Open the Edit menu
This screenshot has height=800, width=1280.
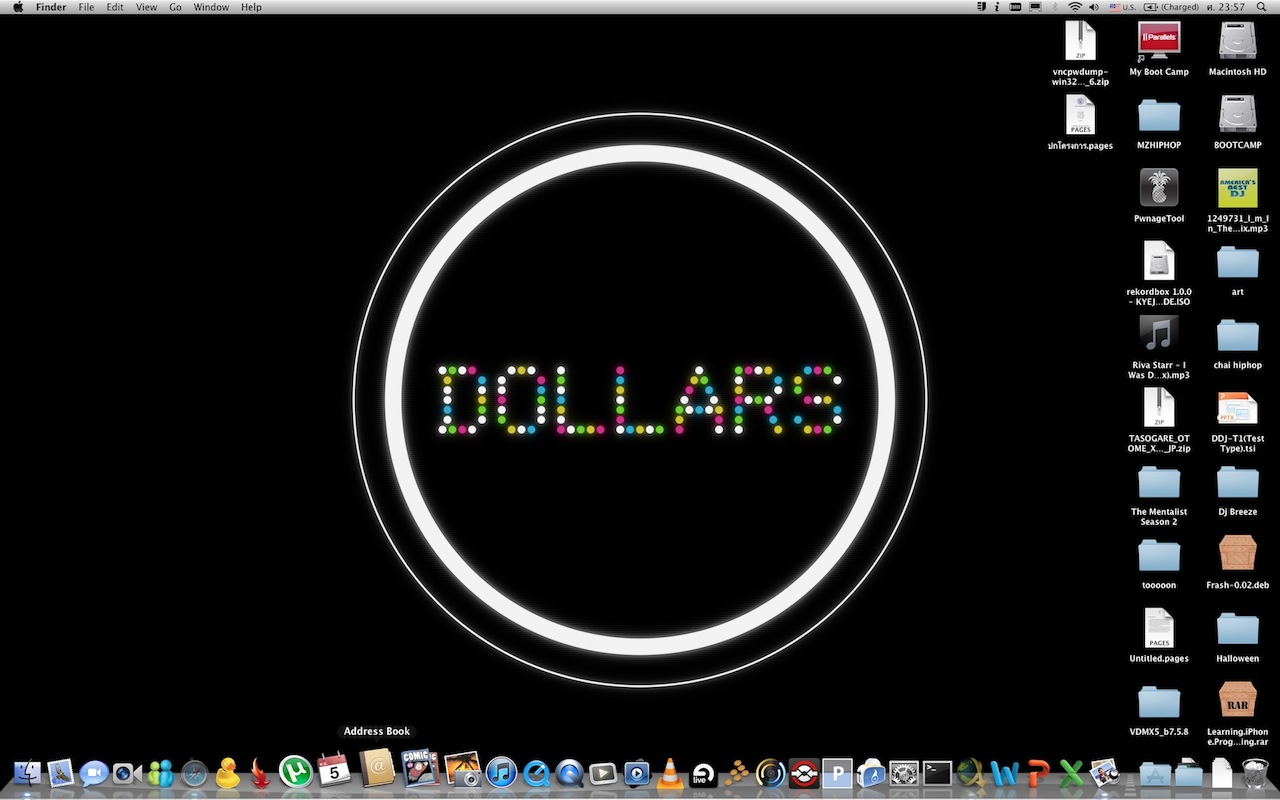(x=115, y=7)
